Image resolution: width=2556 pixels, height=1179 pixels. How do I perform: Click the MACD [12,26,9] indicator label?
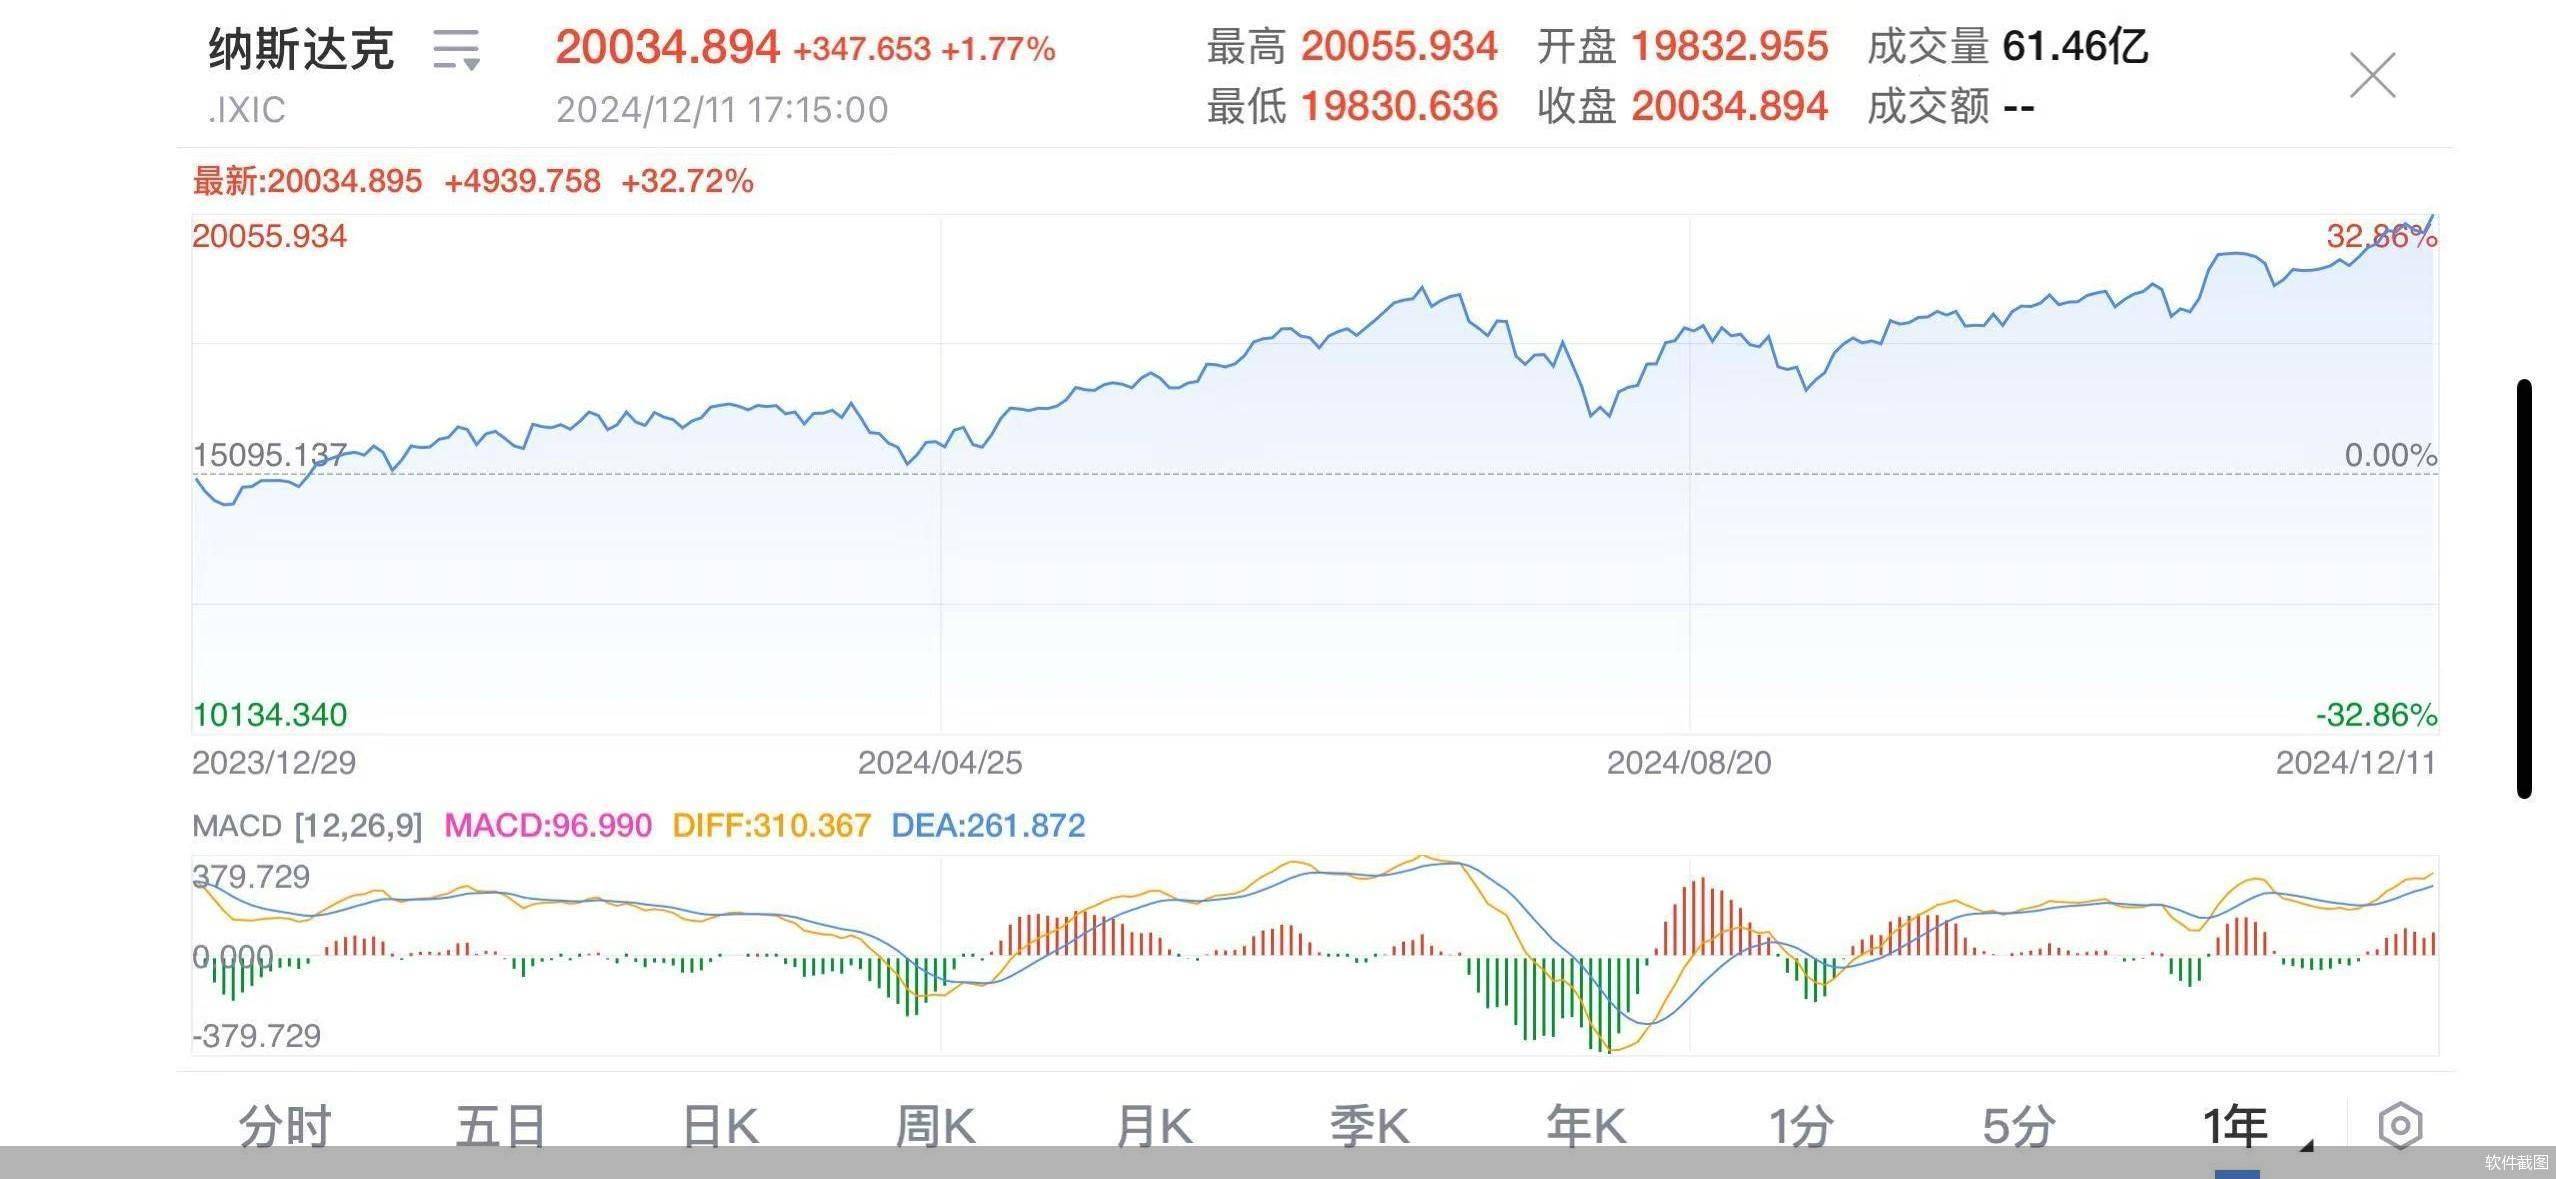click(x=310, y=827)
